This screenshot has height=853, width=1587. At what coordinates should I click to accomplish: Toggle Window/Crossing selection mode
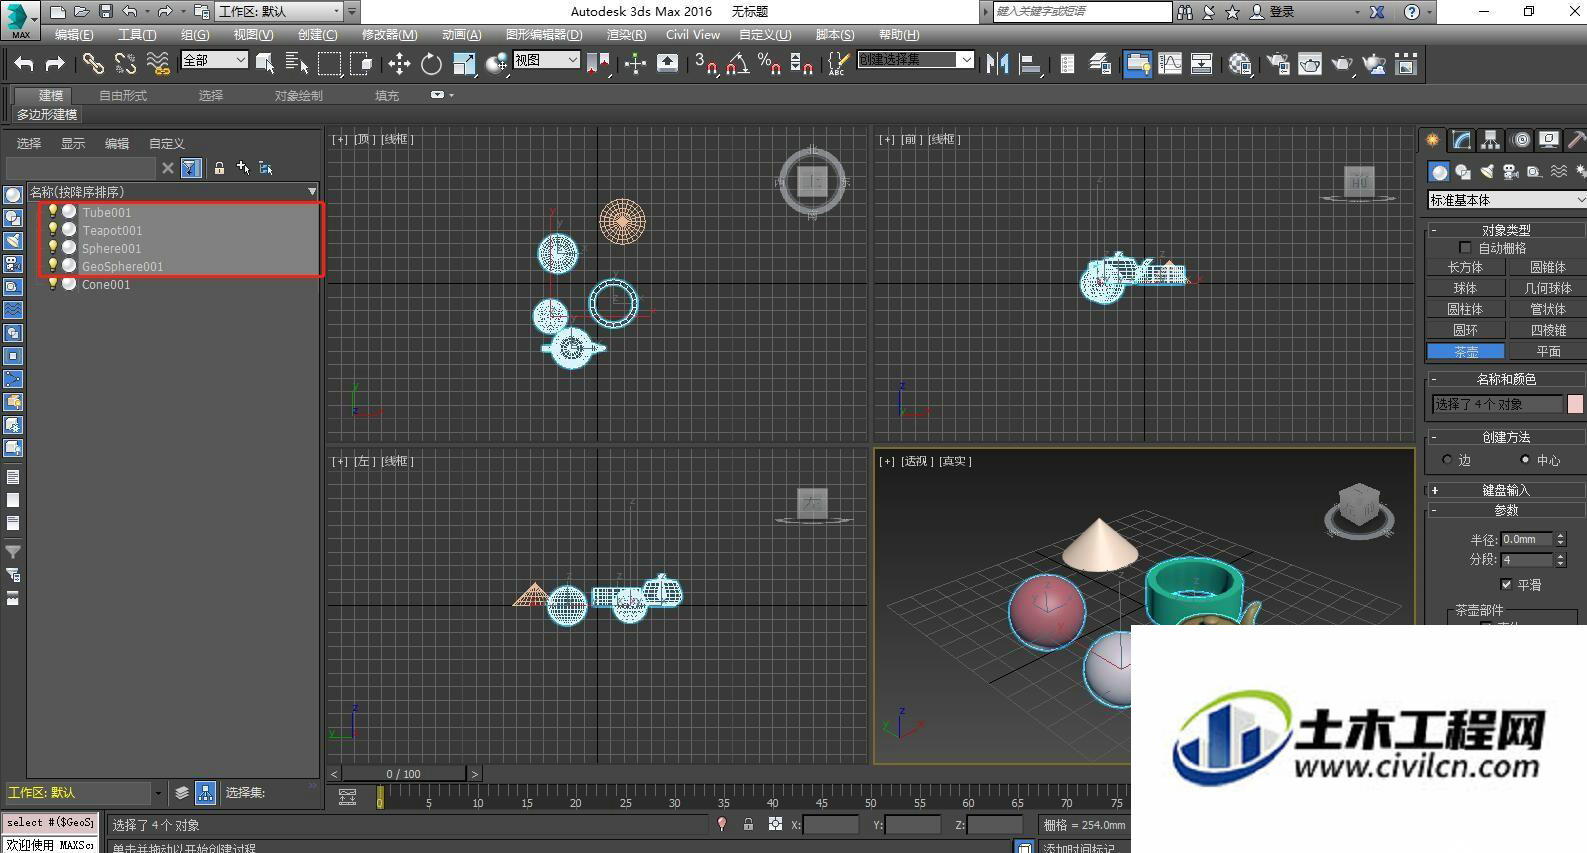(x=361, y=64)
